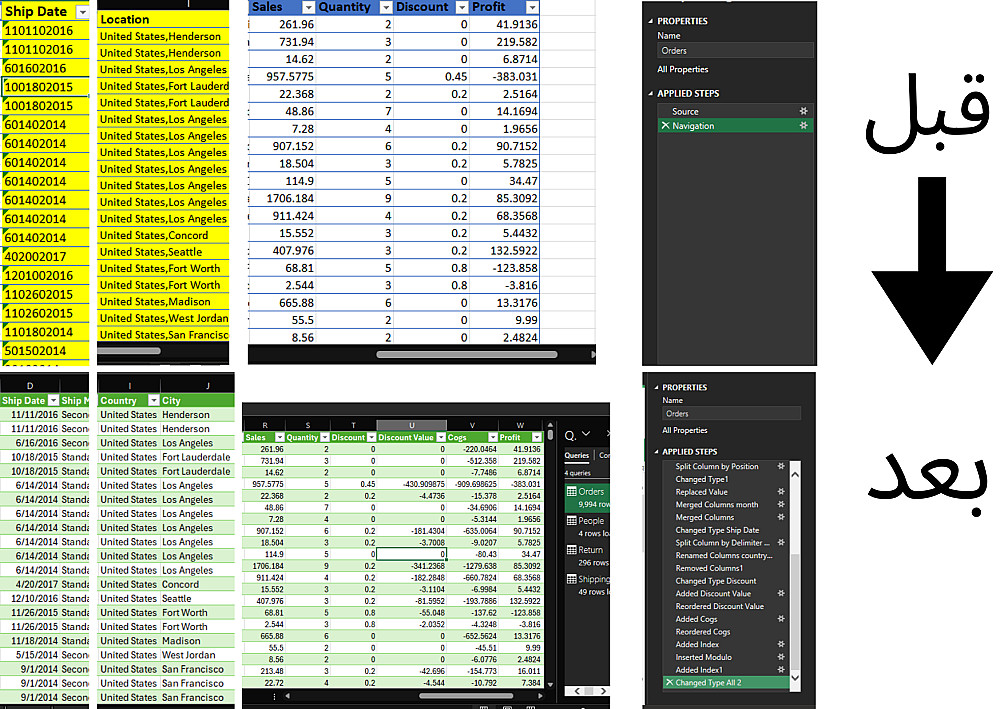Select column header J

208,386
